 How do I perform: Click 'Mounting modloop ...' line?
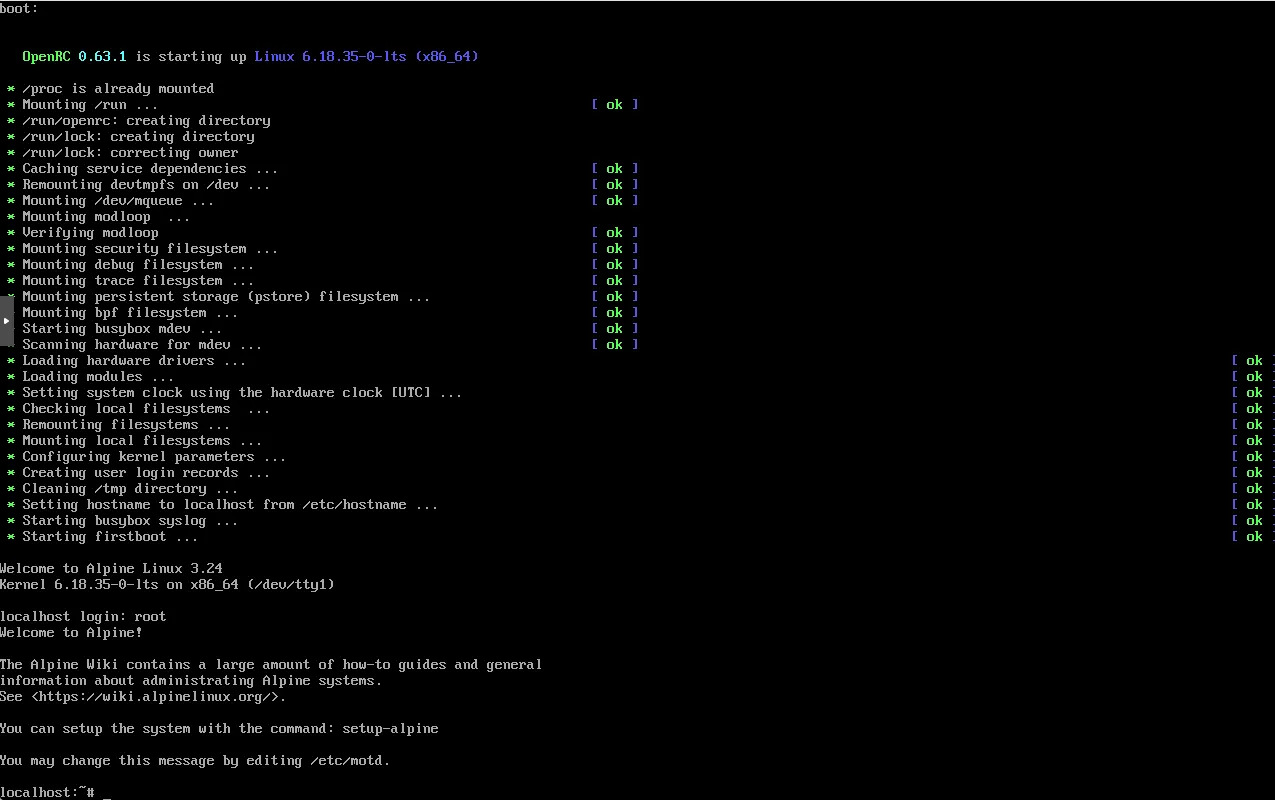[106, 216]
